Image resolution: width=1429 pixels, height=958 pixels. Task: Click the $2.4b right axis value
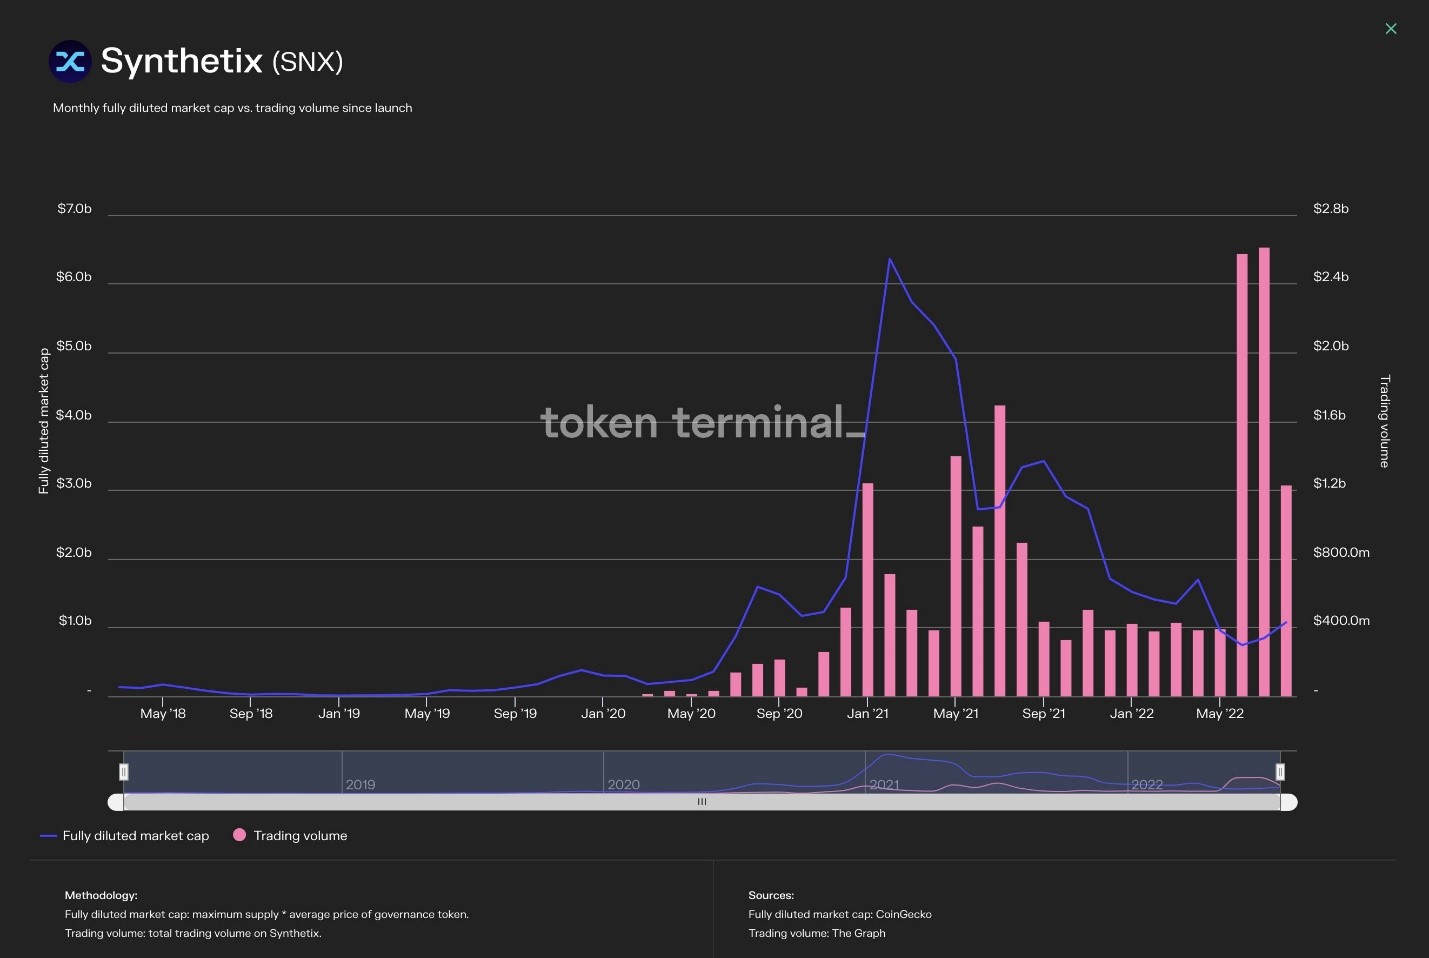coord(1331,277)
